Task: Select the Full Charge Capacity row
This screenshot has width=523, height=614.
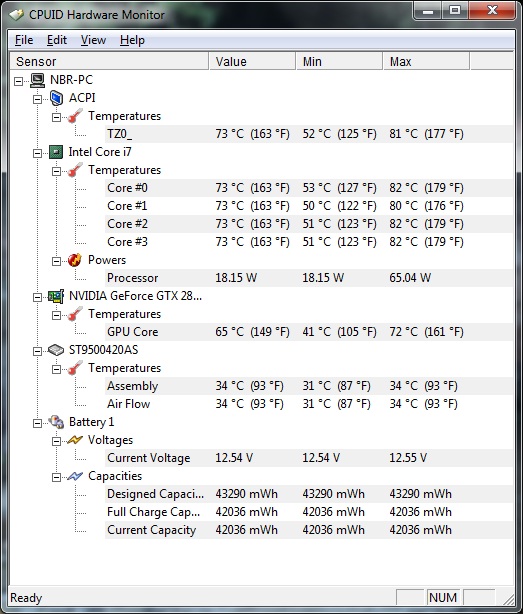Action: tap(309, 513)
